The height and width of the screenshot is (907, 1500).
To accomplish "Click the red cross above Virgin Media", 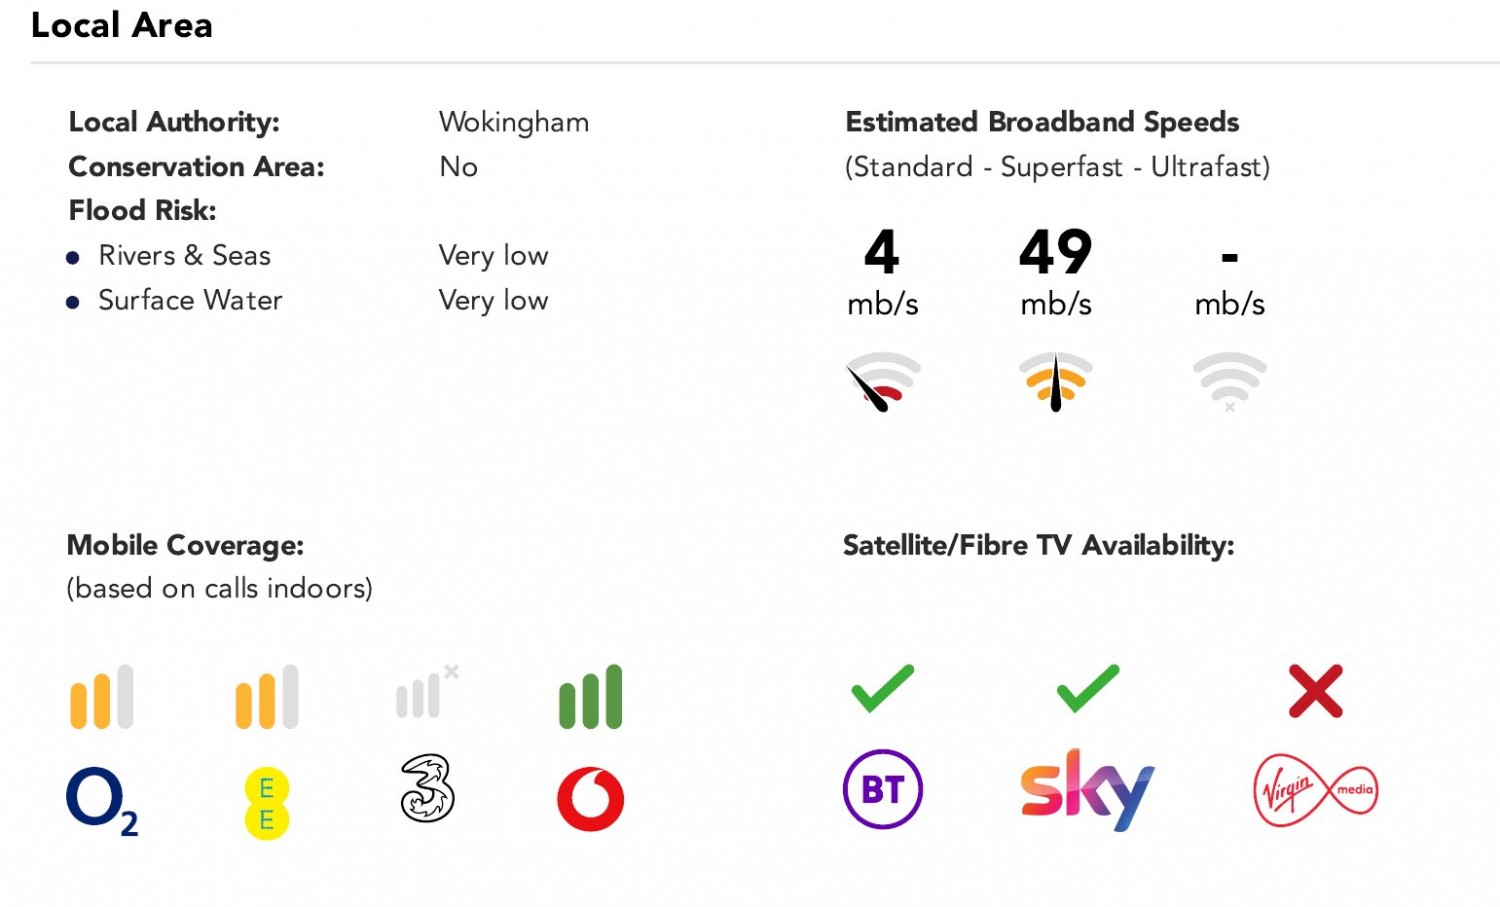I will pos(1315,691).
